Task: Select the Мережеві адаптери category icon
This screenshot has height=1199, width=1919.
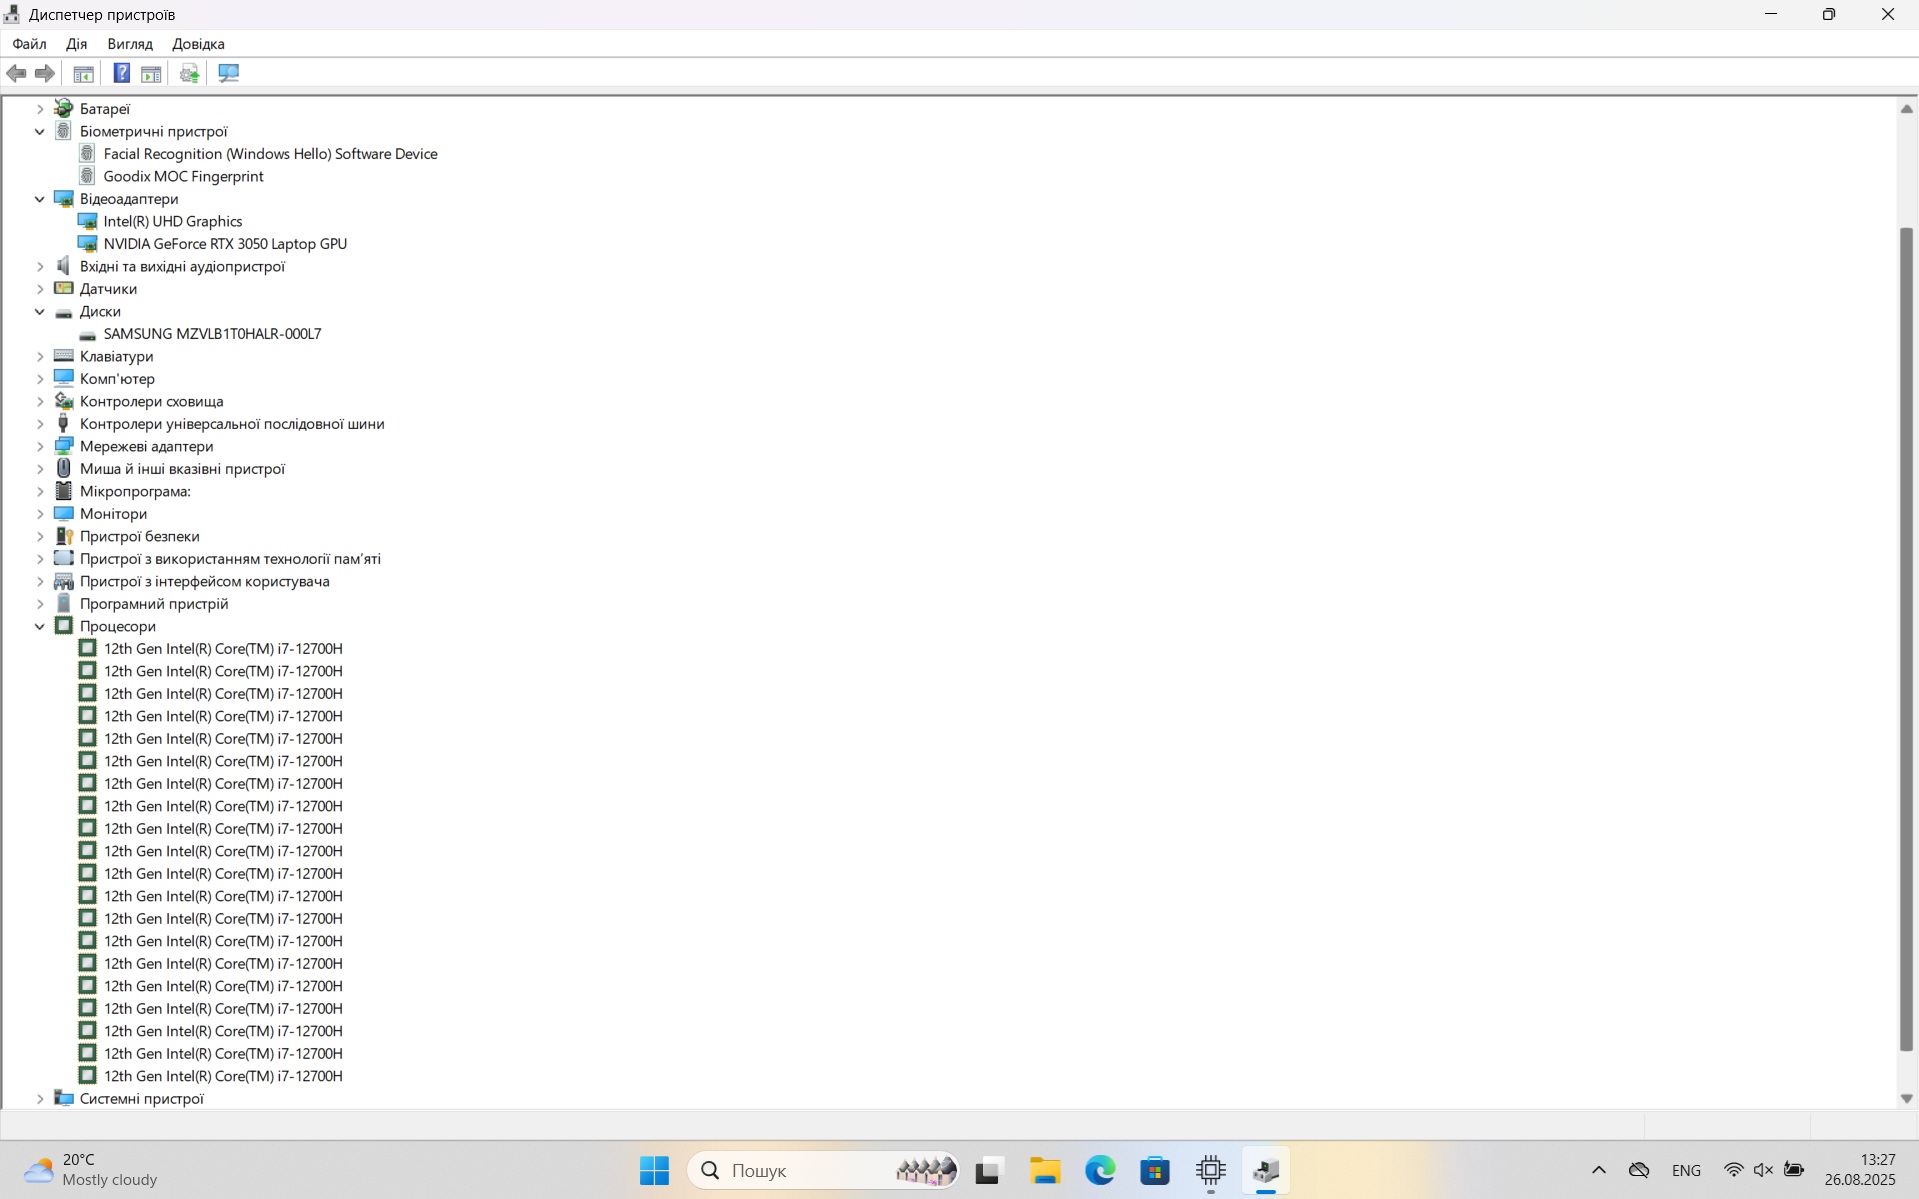Action: pos(64,446)
